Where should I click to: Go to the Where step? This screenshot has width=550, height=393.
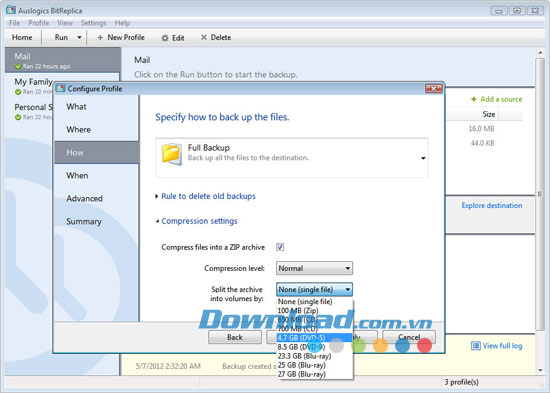(97, 129)
